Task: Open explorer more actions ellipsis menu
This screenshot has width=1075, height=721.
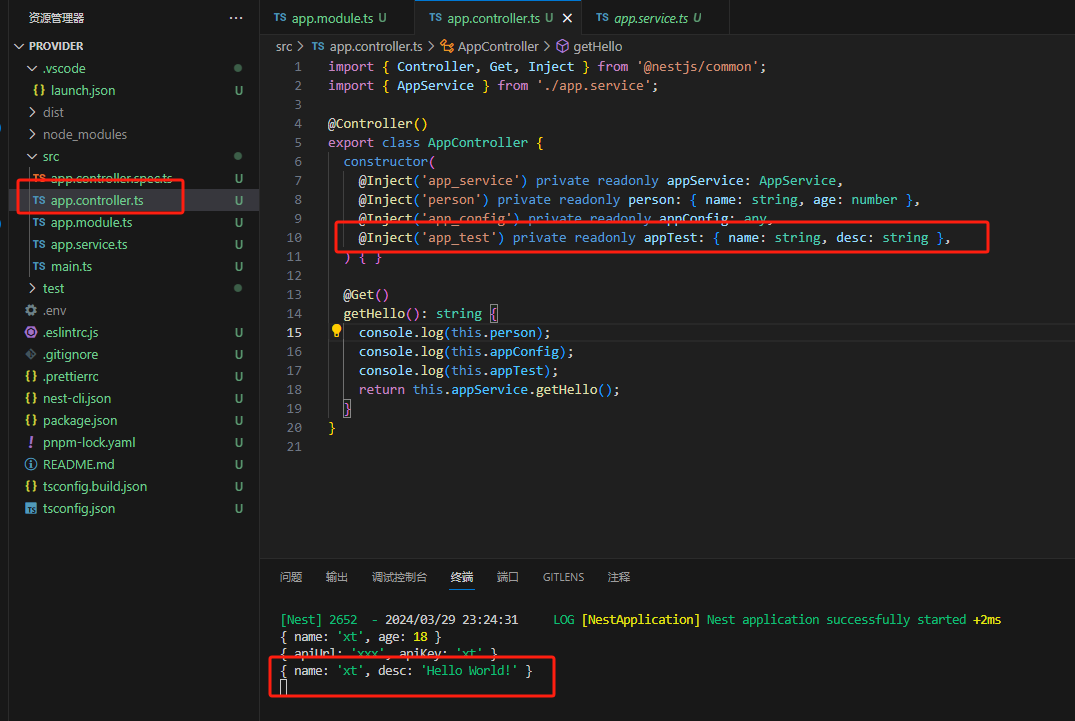Action: (236, 18)
